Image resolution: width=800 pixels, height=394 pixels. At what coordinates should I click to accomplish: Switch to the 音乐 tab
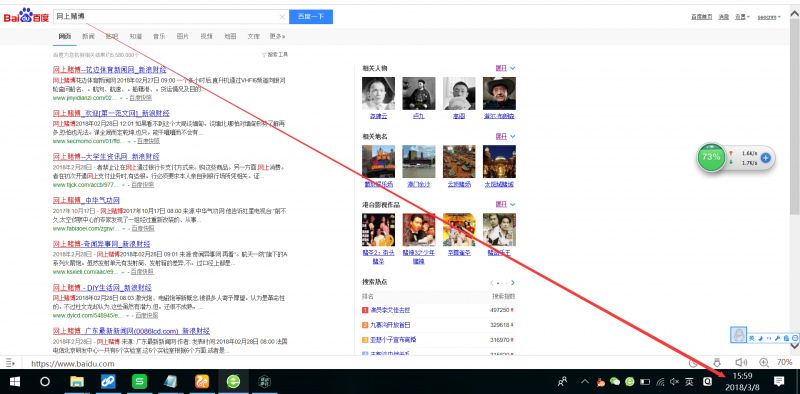[159, 36]
